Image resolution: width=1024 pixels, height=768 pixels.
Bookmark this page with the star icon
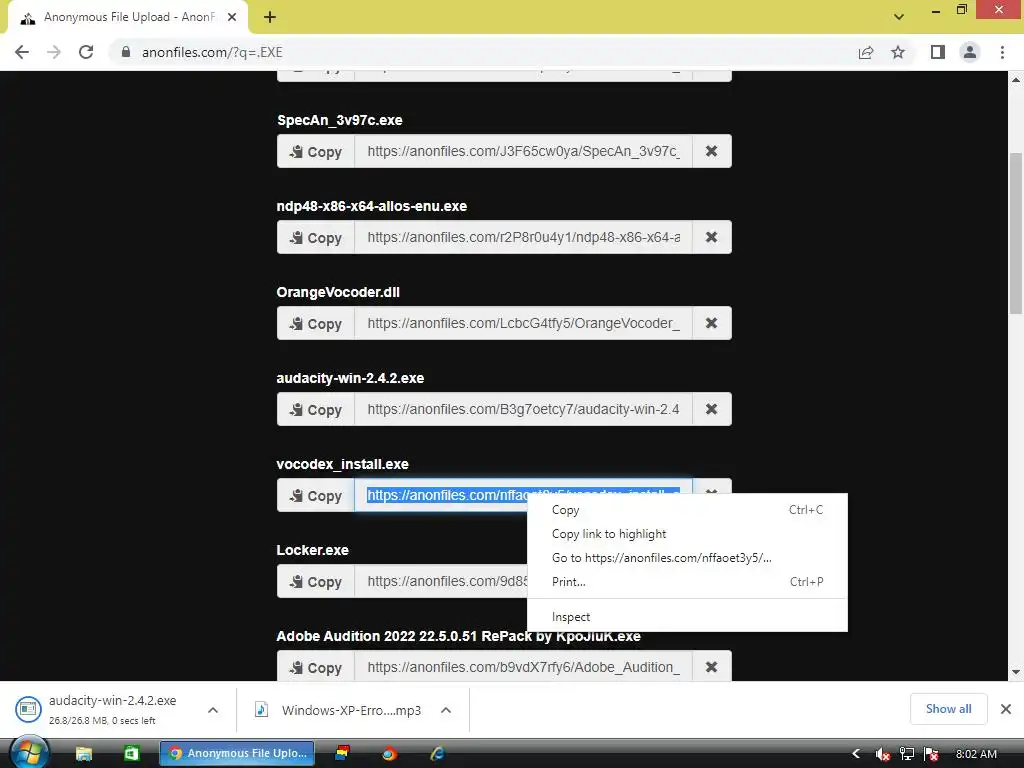coord(899,52)
